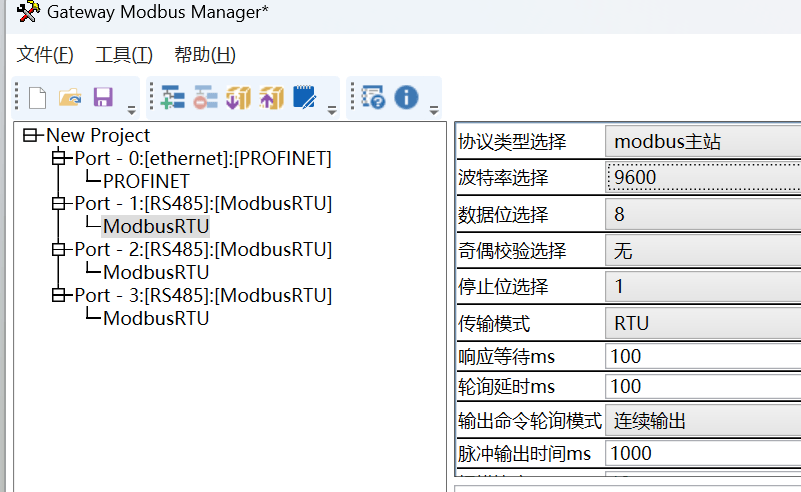Screen dimensions: 801x492
Task: Click the 传输模式 label
Action: pyautogui.click(x=494, y=323)
